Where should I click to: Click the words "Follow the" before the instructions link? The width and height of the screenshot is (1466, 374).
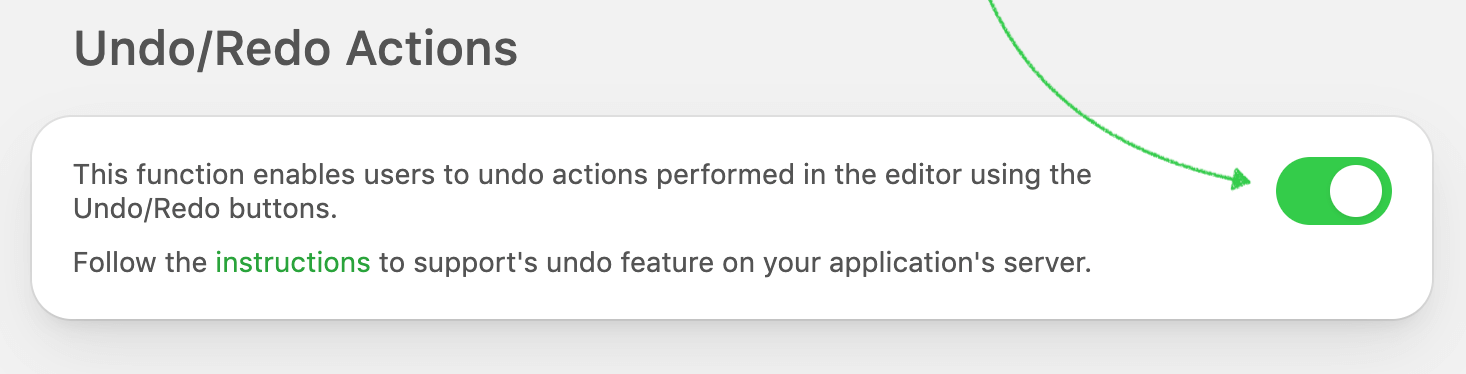tap(140, 264)
